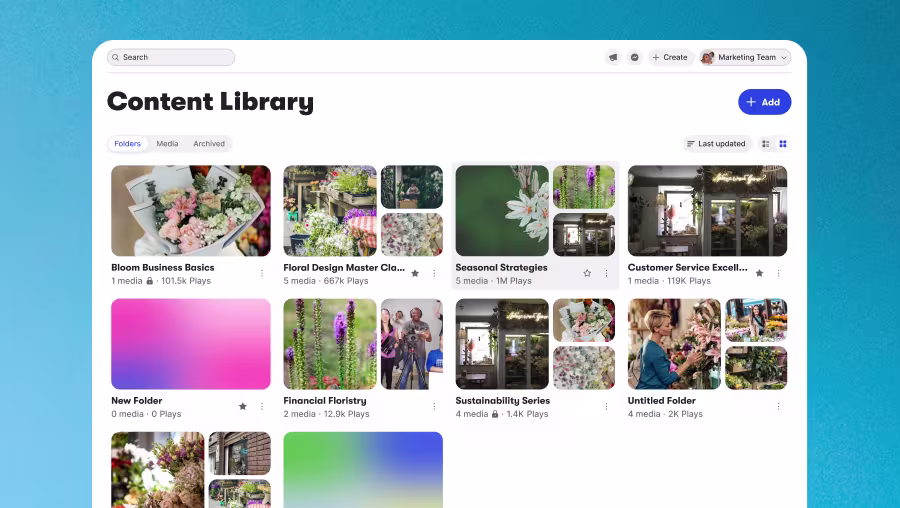
Task: Open the chat help icon
Action: 634,57
